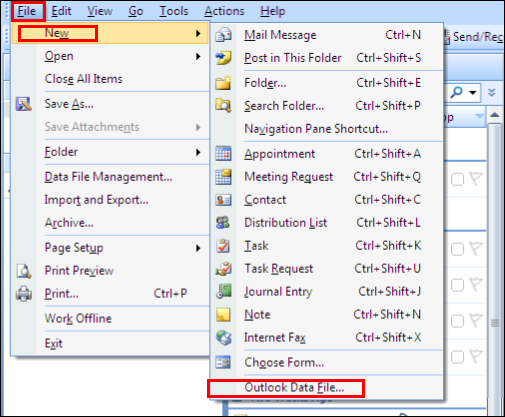Select Outlook Data File... entry

(x=294, y=388)
